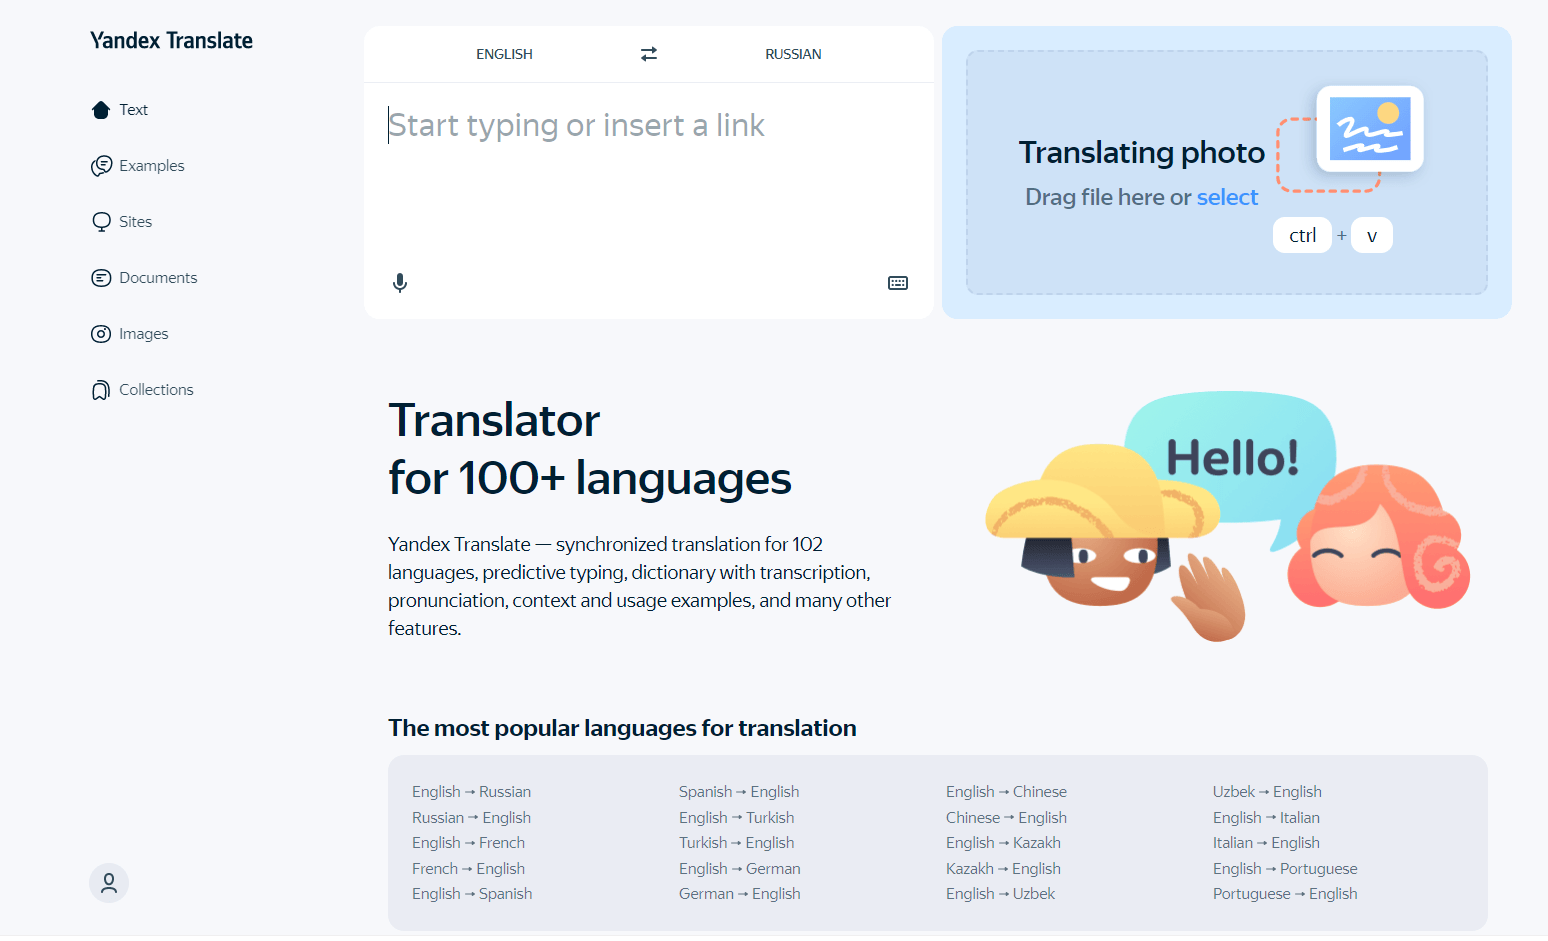Swap languages with the arrows icon

click(649, 54)
